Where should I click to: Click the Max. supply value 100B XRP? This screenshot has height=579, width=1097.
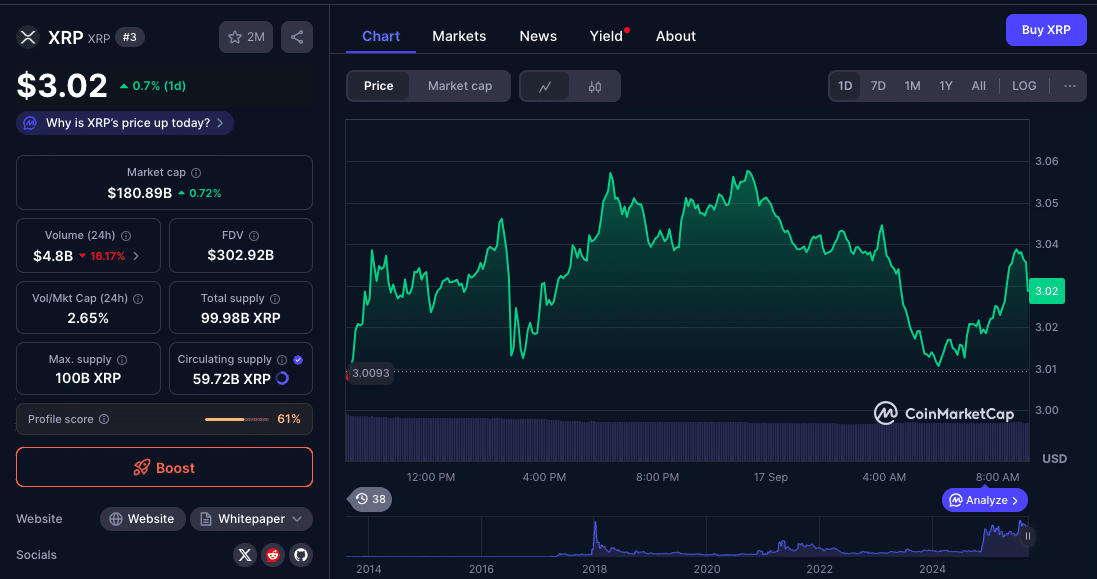(x=88, y=378)
